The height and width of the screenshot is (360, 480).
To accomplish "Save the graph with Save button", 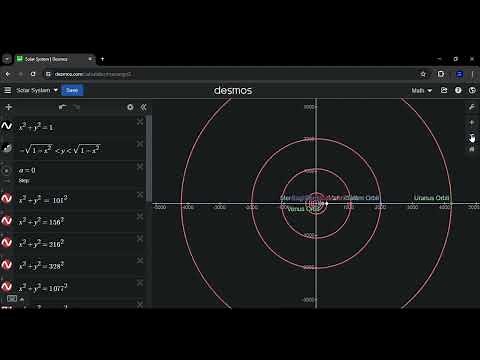I will click(x=72, y=90).
